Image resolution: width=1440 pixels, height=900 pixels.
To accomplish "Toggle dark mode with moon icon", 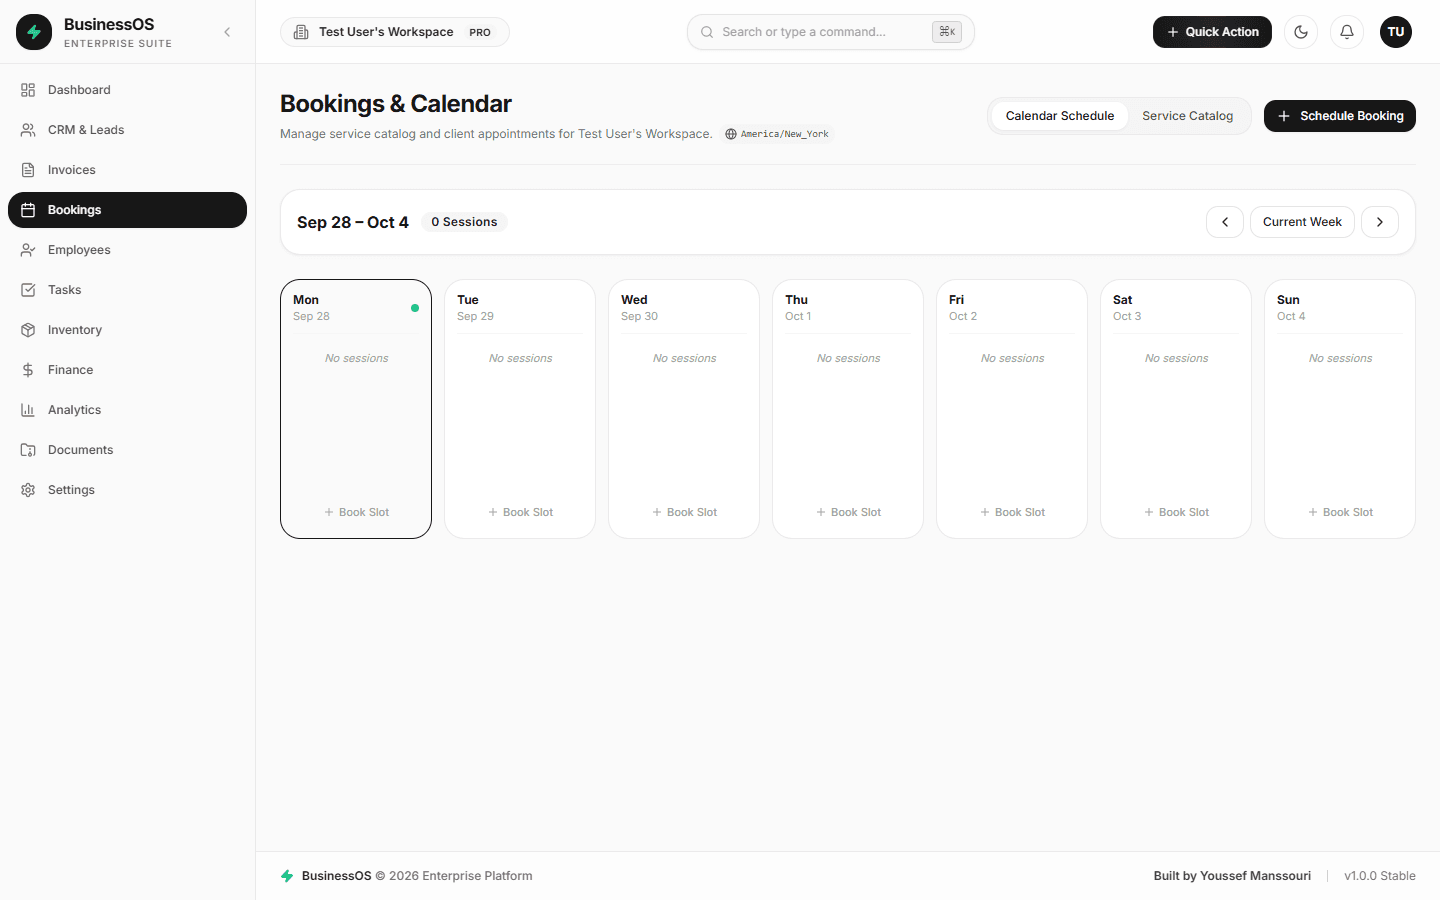I will pyautogui.click(x=1301, y=32).
